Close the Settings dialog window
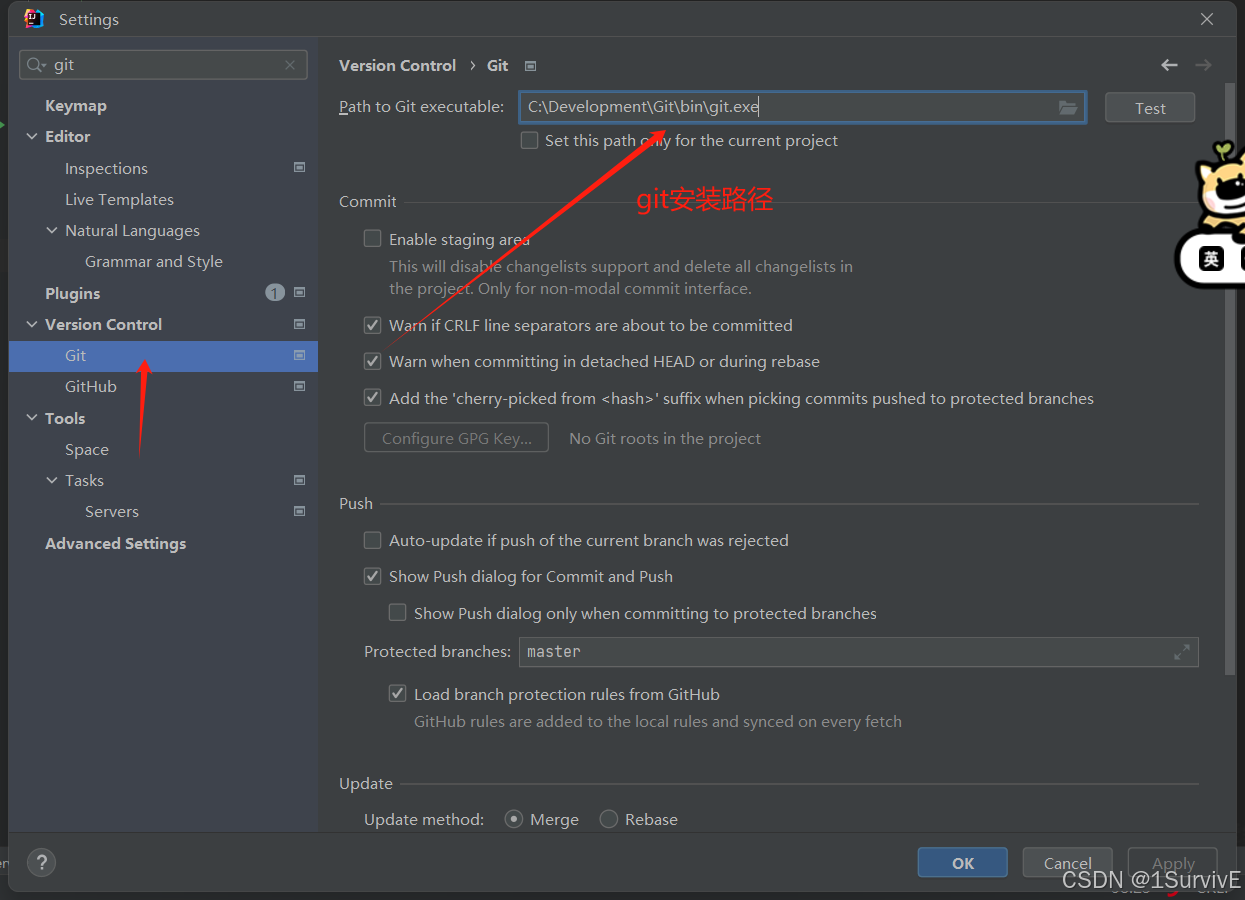The height and width of the screenshot is (900, 1245). point(1207,19)
